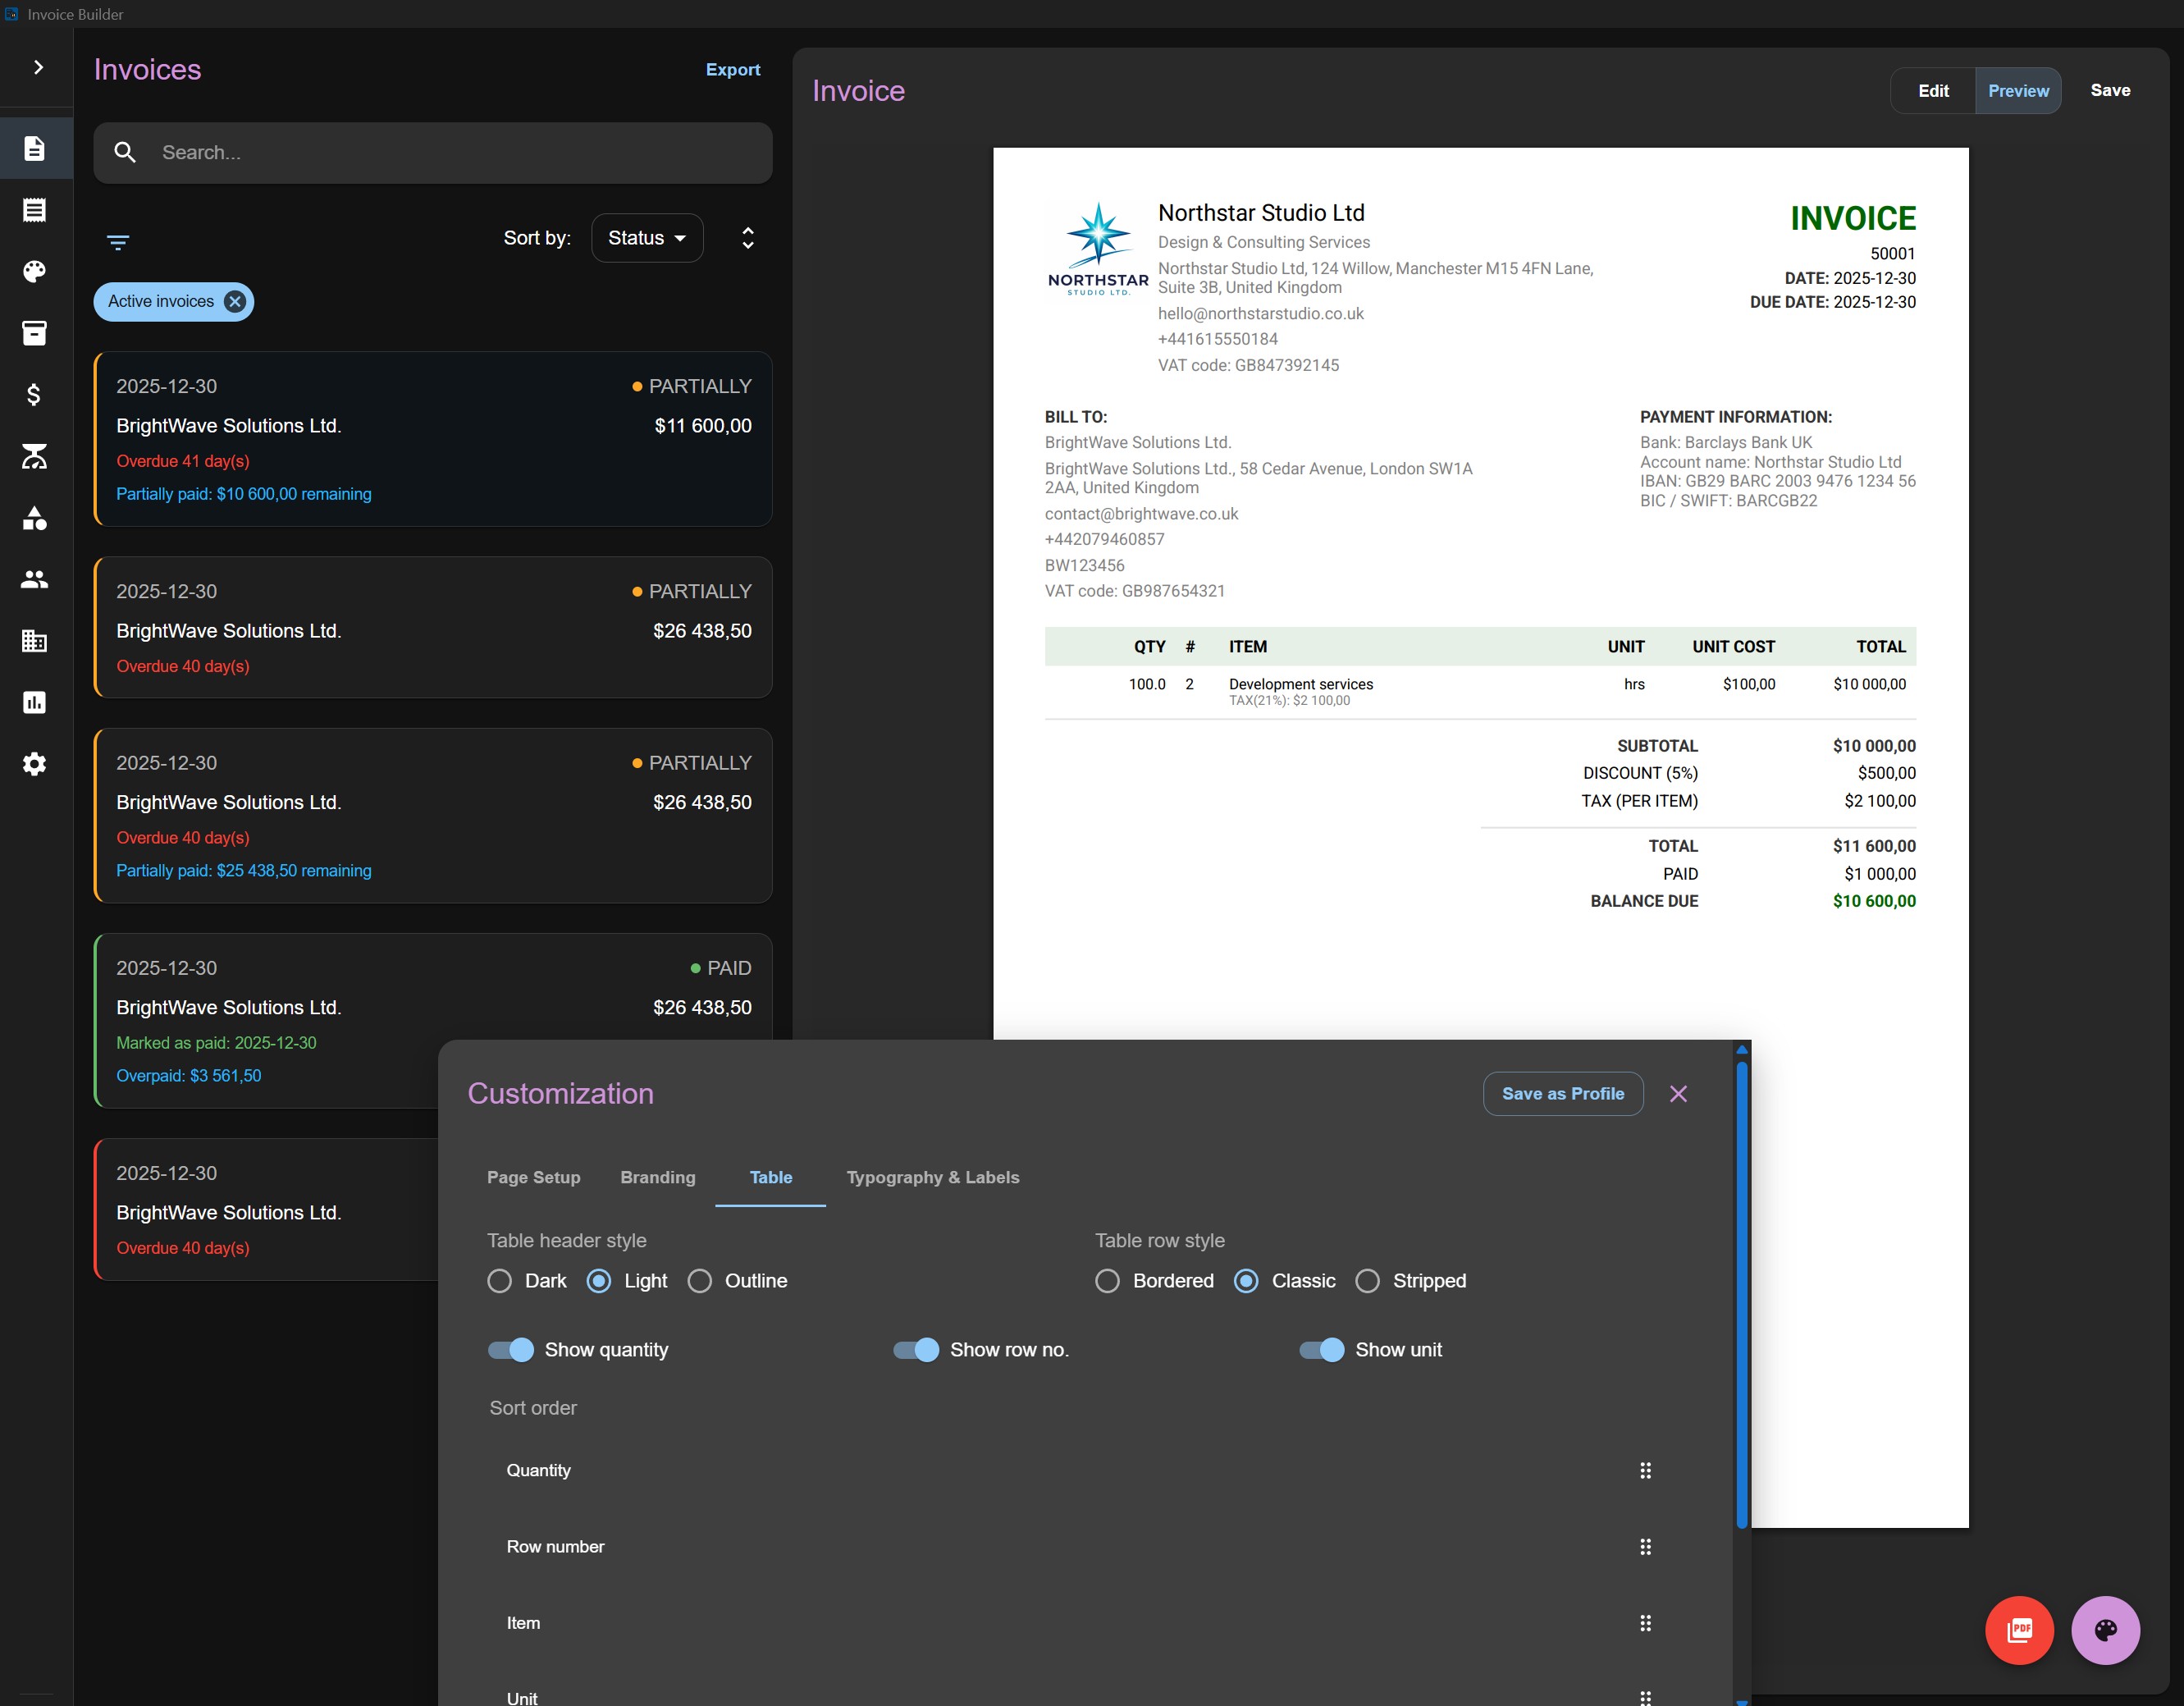Open the Sort by Status dropdown

coord(647,238)
